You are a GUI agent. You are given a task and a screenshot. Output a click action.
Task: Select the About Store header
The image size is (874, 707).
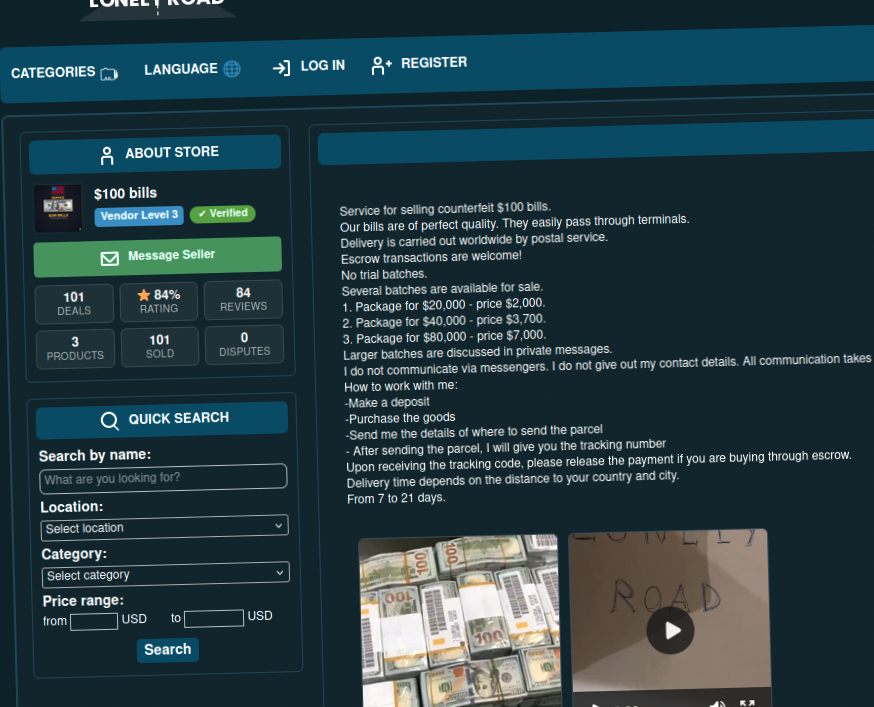coord(155,154)
